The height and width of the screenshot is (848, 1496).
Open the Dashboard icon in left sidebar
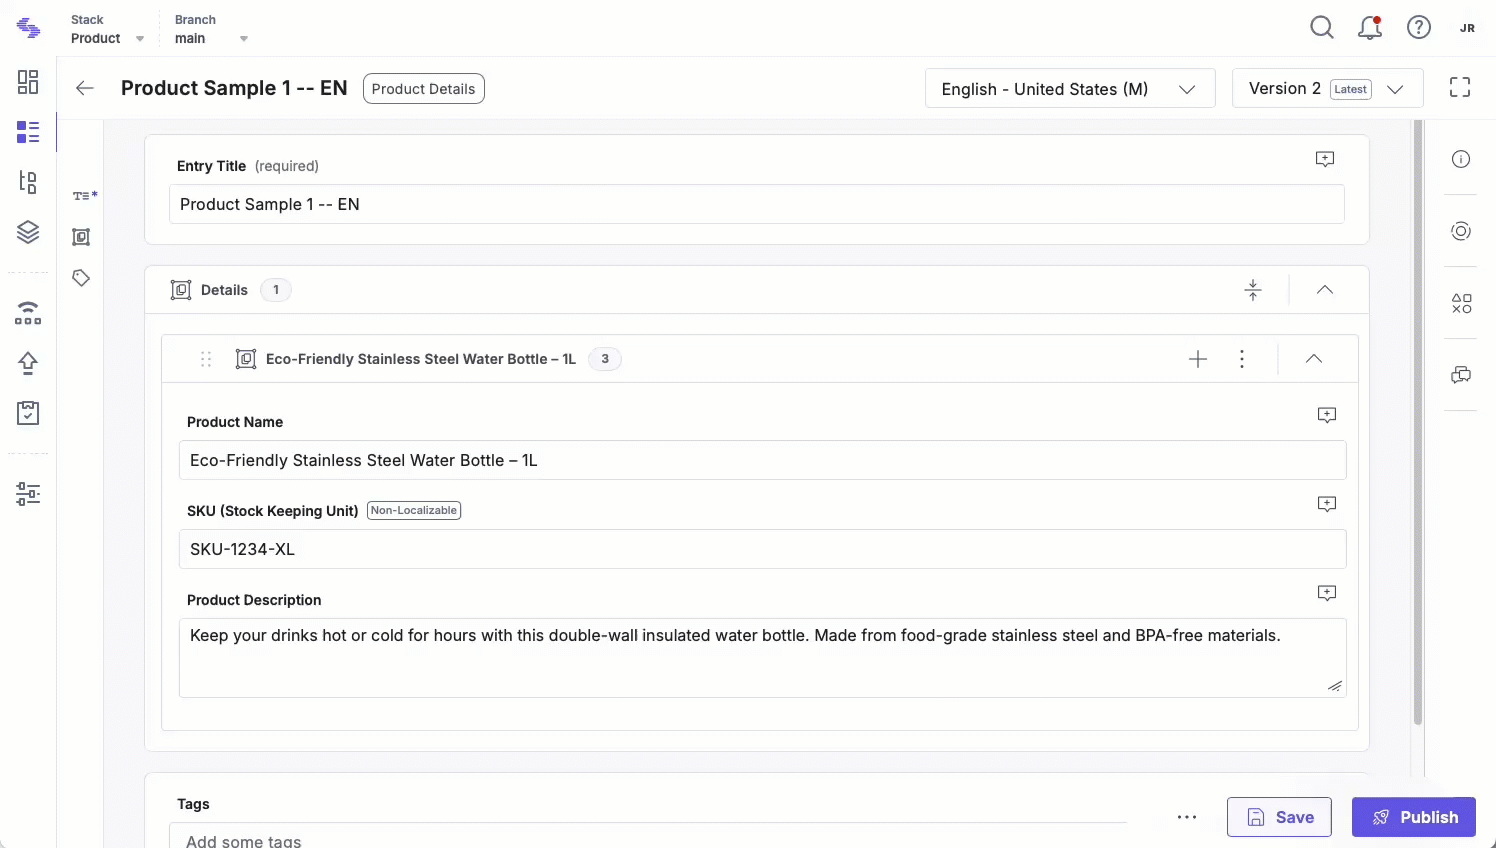click(x=28, y=82)
